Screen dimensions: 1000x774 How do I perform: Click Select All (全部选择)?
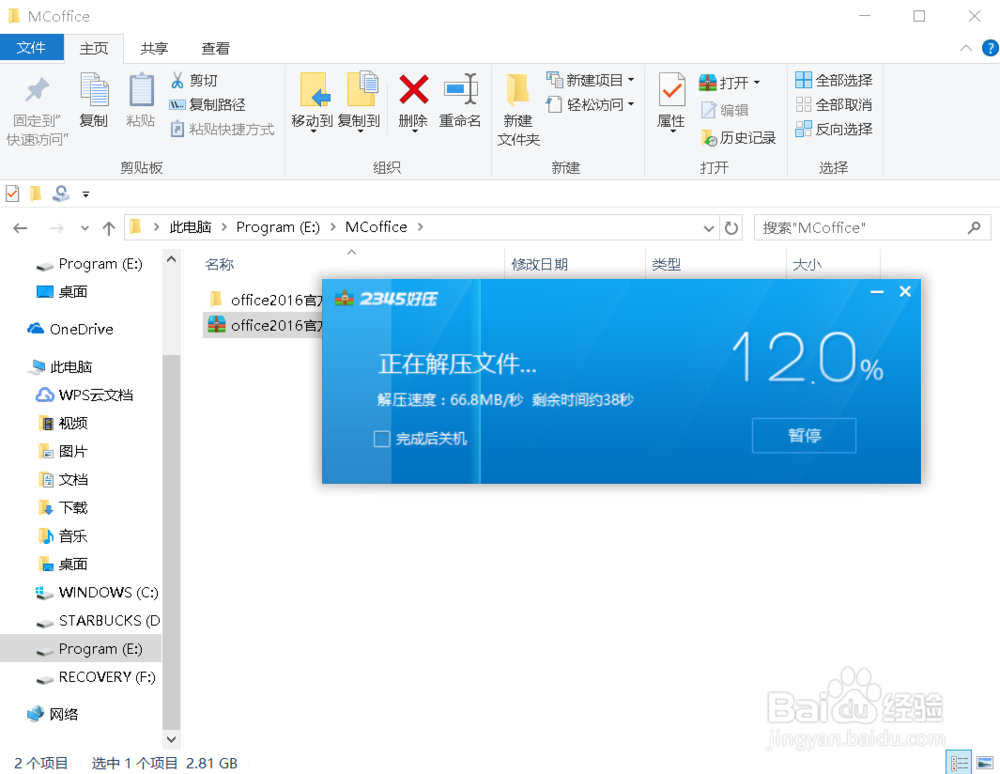[834, 80]
